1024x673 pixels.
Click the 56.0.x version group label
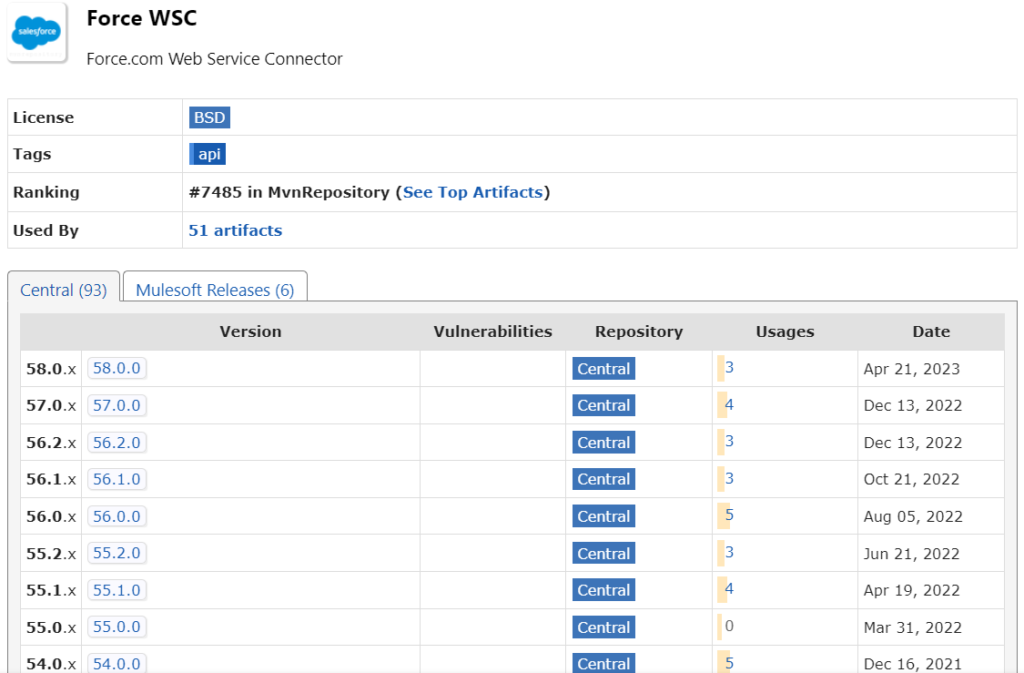pos(51,516)
